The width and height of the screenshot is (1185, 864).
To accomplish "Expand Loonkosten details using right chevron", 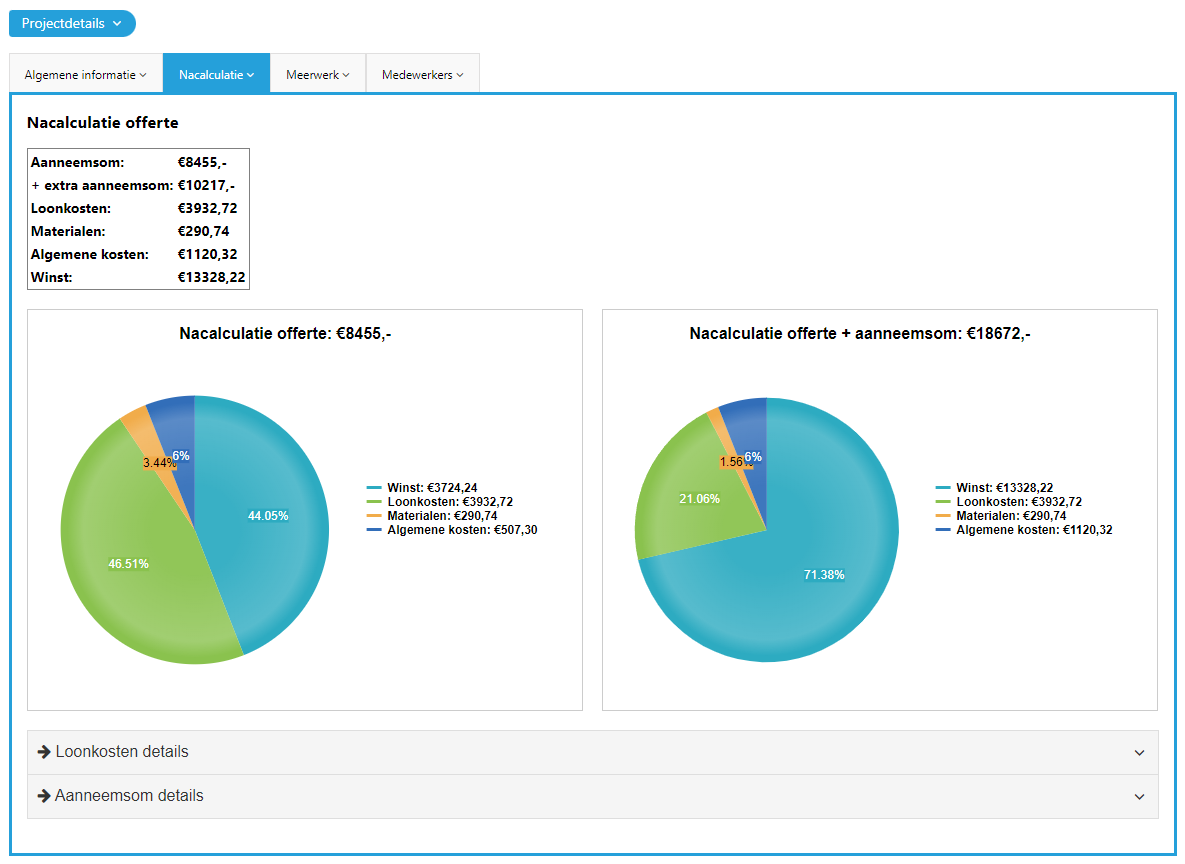I will 1139,753.
